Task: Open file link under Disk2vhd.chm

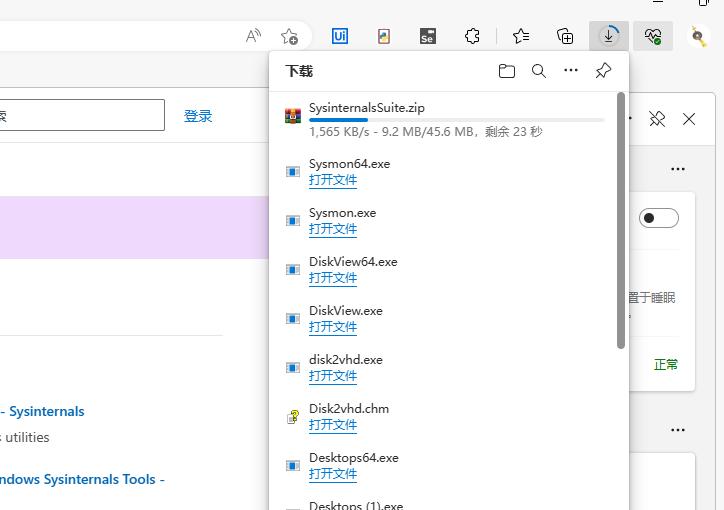Action: 333,425
